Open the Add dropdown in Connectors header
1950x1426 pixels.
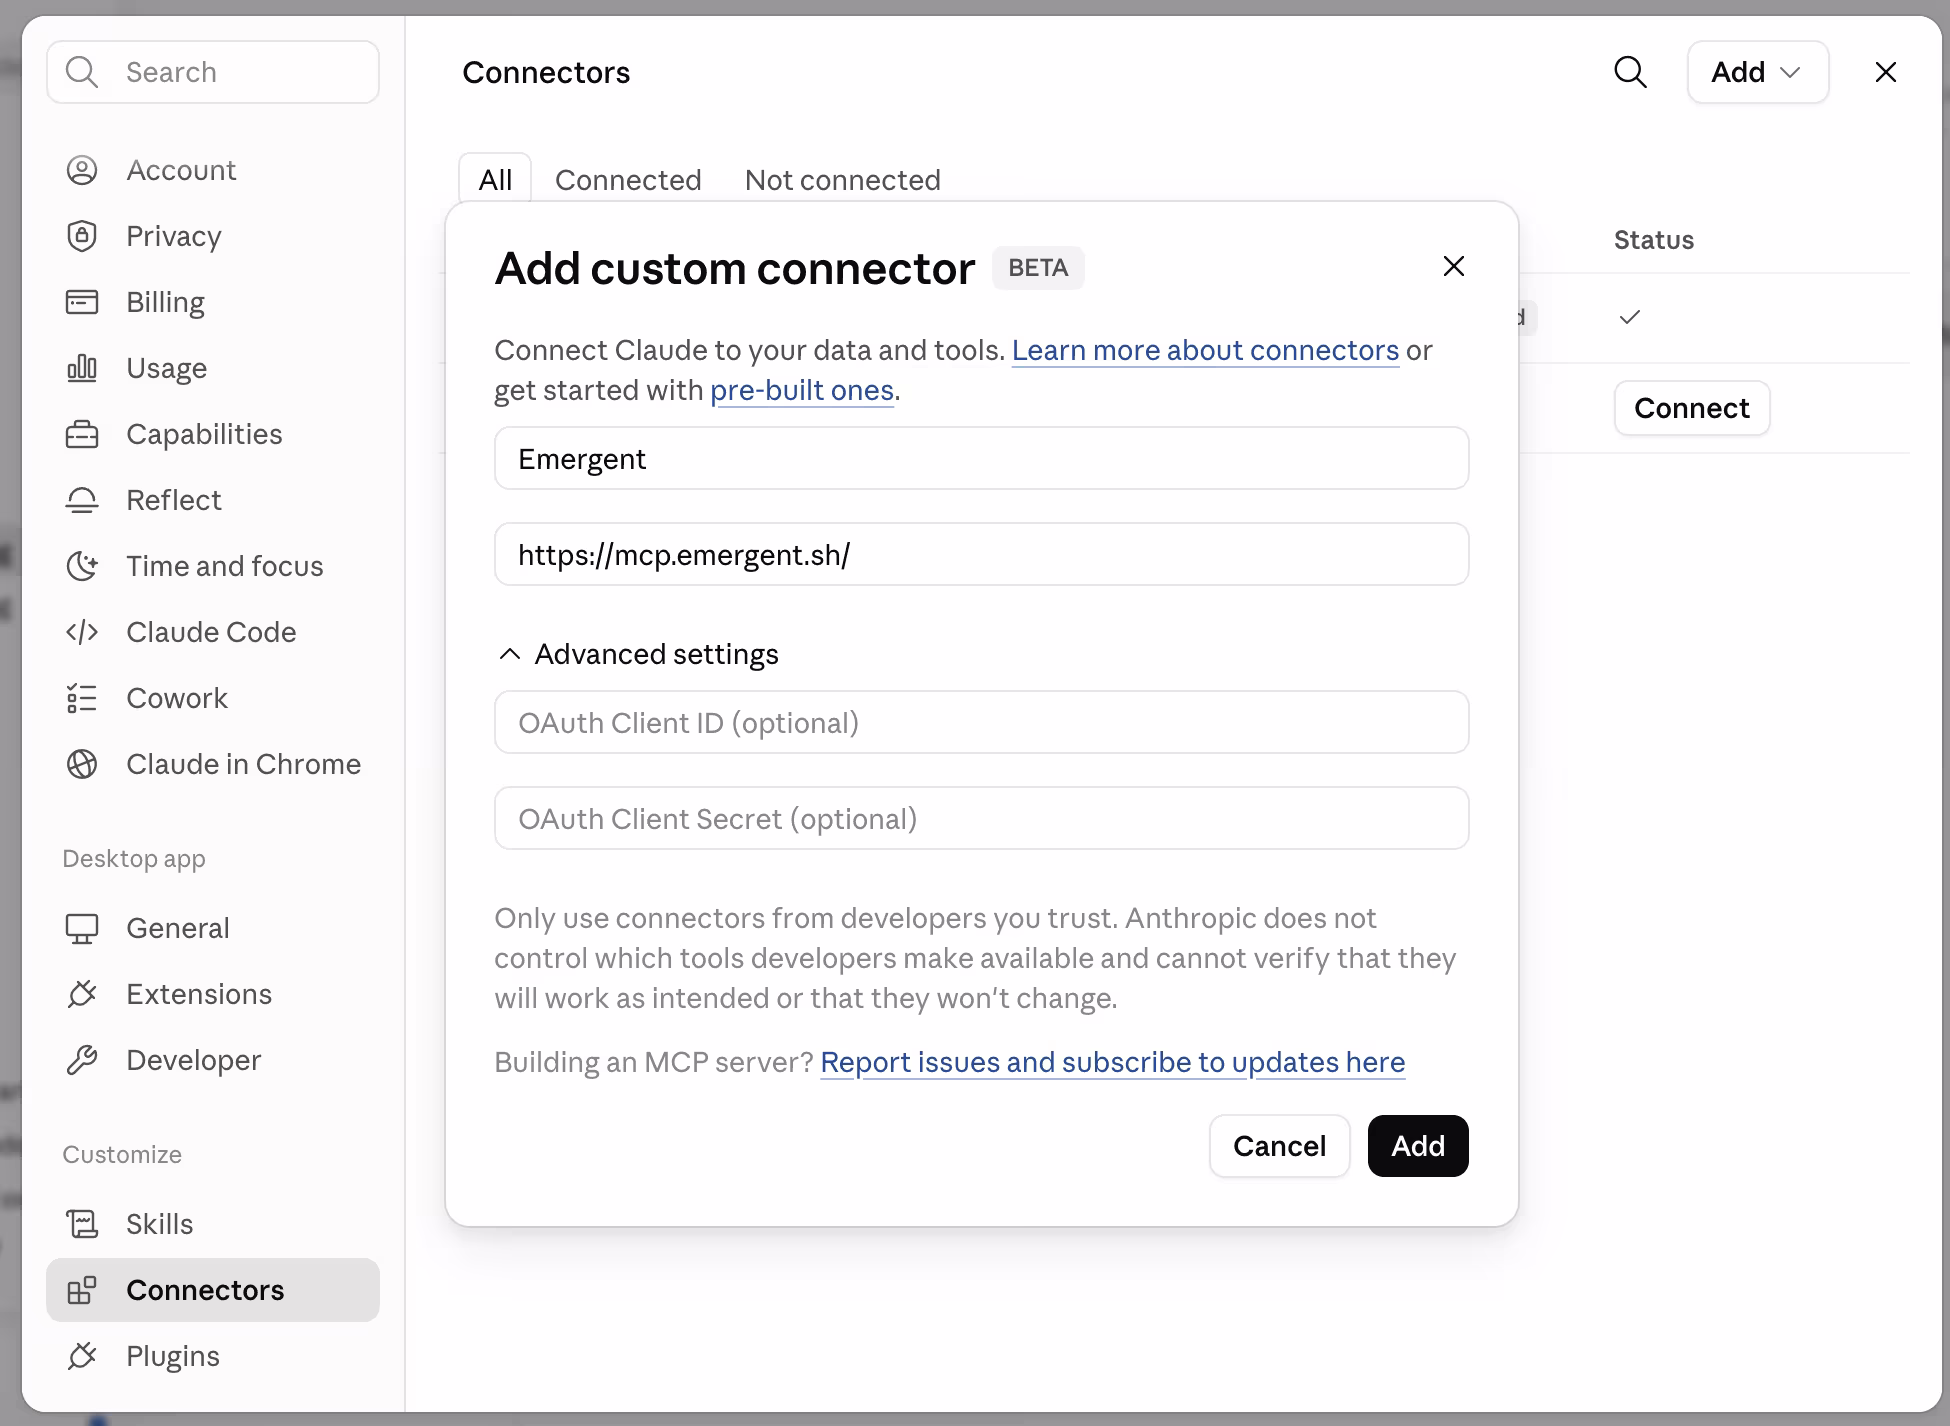[x=1758, y=72]
